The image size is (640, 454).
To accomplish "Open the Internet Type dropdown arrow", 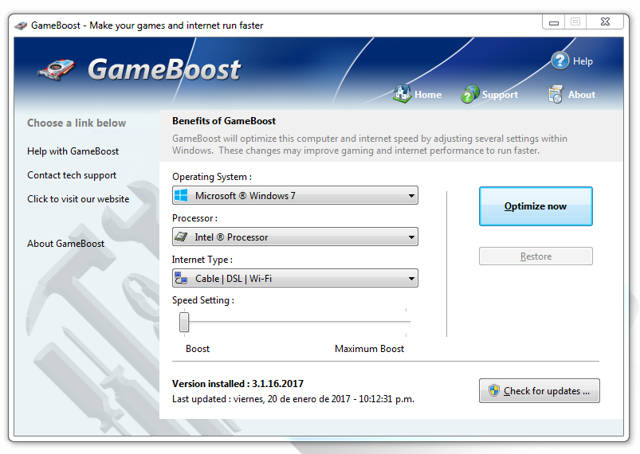I will tap(411, 278).
